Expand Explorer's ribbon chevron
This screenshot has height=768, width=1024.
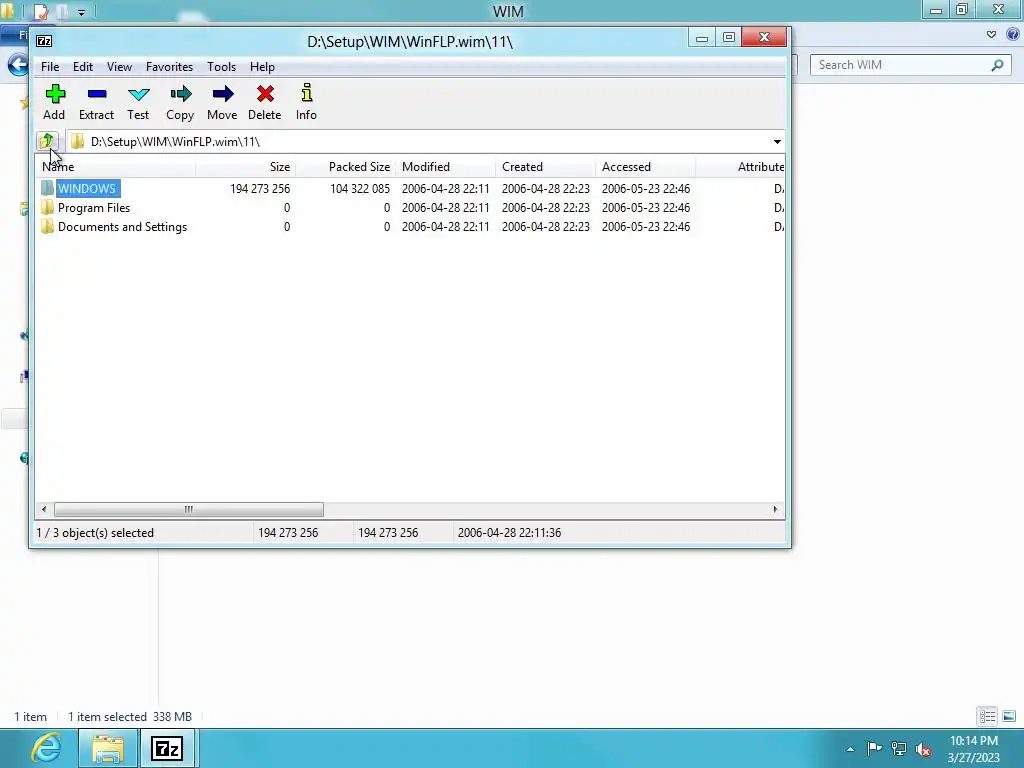(991, 35)
